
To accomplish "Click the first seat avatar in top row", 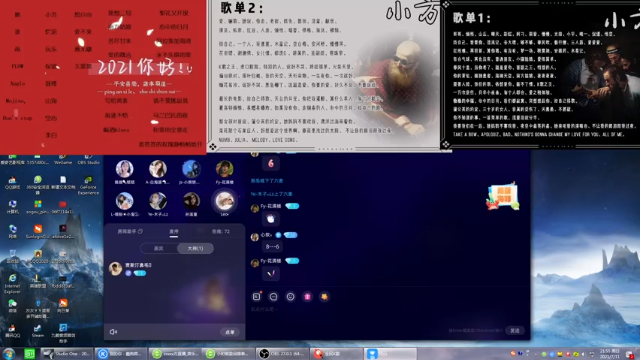I will tap(124, 169).
